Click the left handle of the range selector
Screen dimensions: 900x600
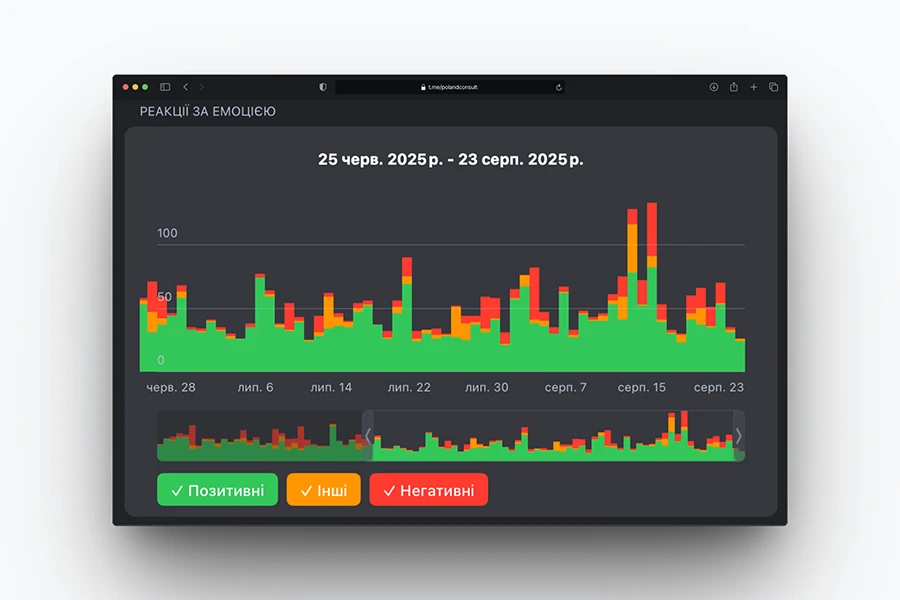pos(367,436)
